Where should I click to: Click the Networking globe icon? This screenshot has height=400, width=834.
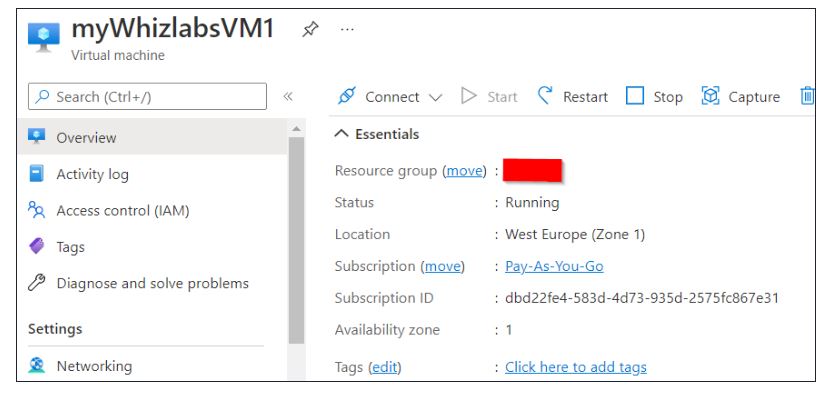click(36, 365)
